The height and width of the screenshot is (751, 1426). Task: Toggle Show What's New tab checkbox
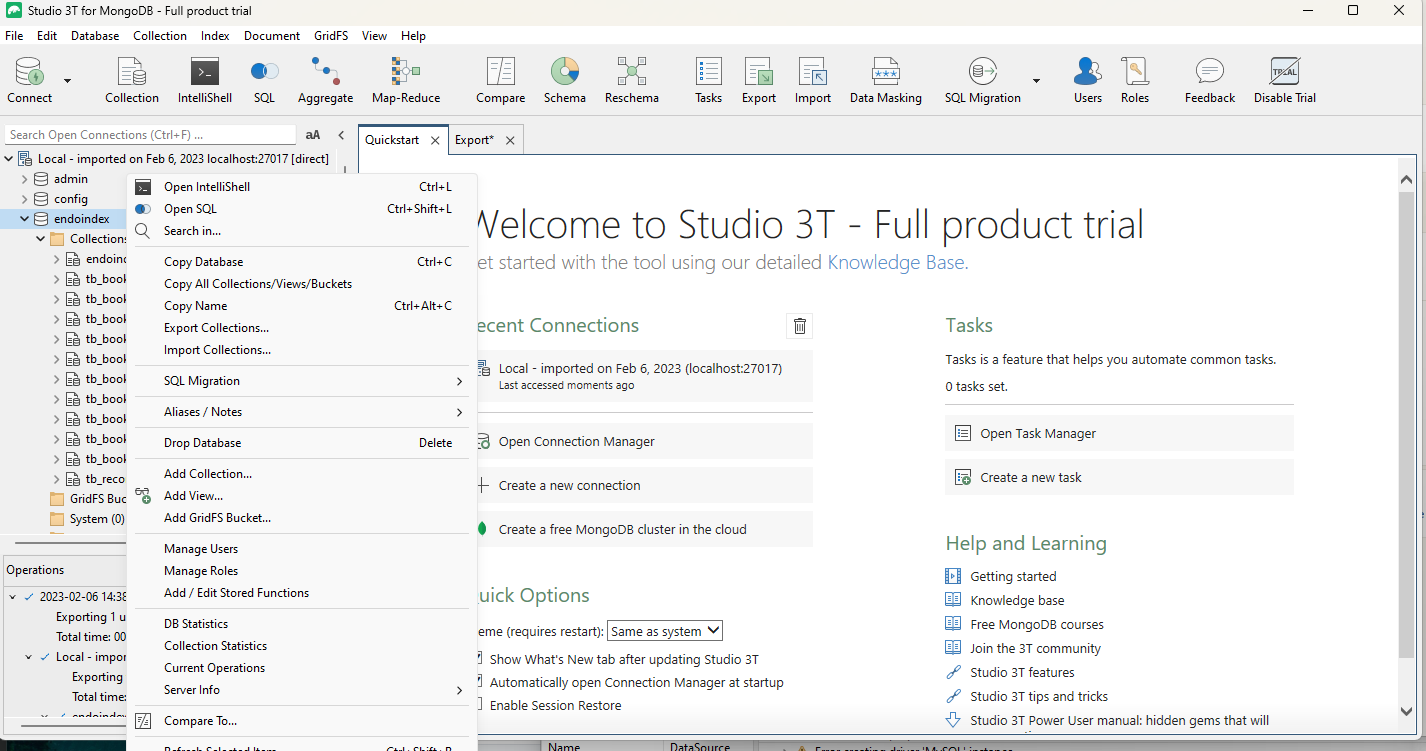coord(479,659)
